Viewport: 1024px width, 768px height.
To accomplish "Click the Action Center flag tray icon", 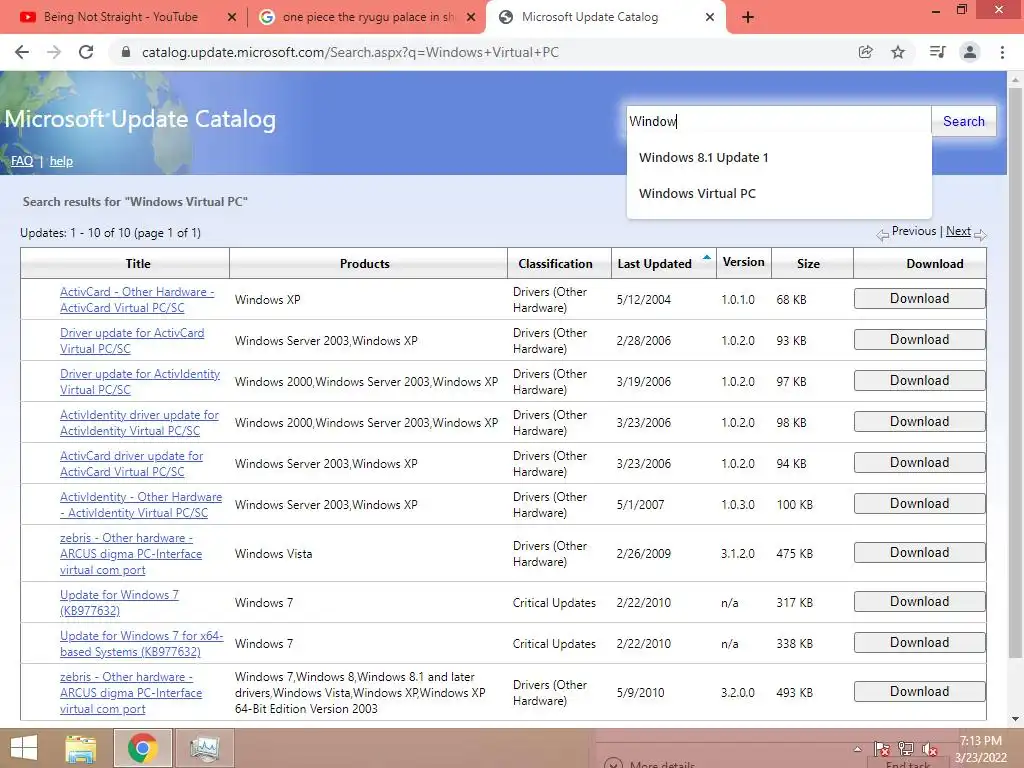I will (x=882, y=749).
